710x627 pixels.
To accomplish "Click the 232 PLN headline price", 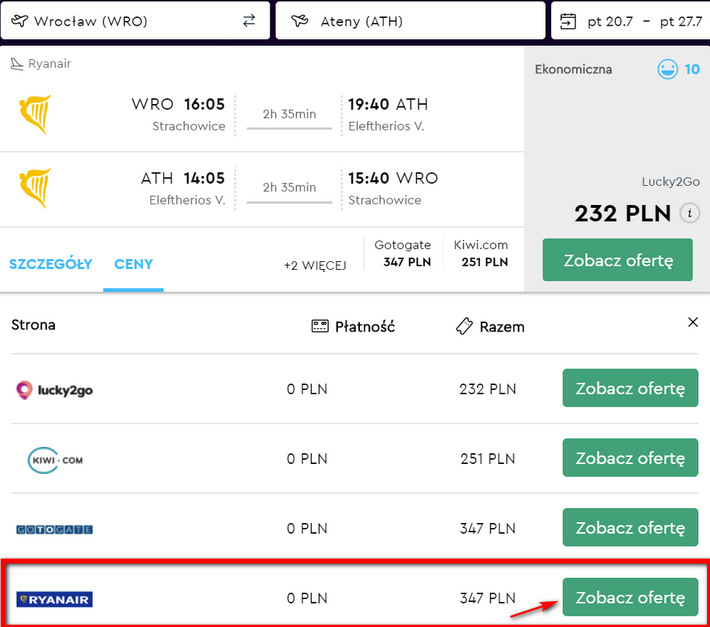I will pos(623,213).
